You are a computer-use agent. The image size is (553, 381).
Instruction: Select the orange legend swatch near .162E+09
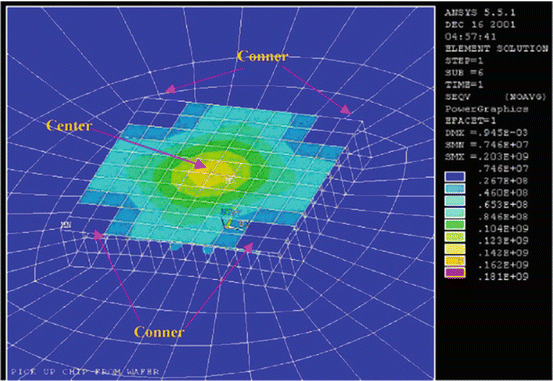455,261
